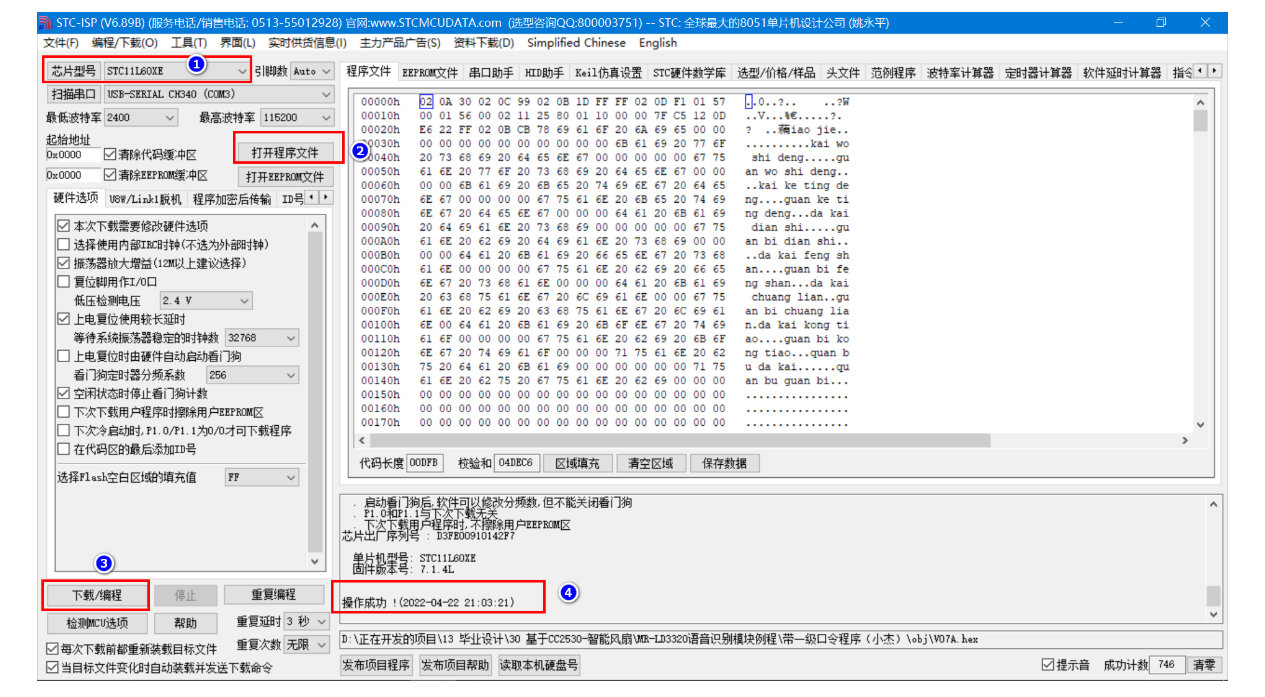Click the hex view horizontal scrollbar right arrow

point(1186,440)
